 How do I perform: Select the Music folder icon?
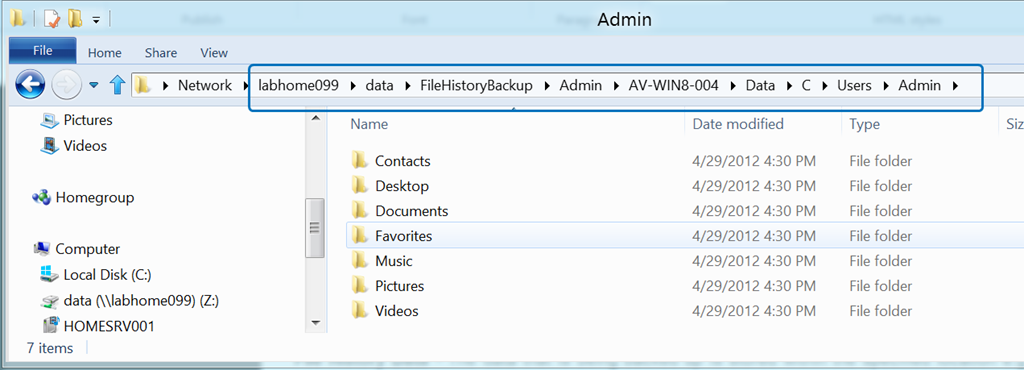tap(359, 260)
